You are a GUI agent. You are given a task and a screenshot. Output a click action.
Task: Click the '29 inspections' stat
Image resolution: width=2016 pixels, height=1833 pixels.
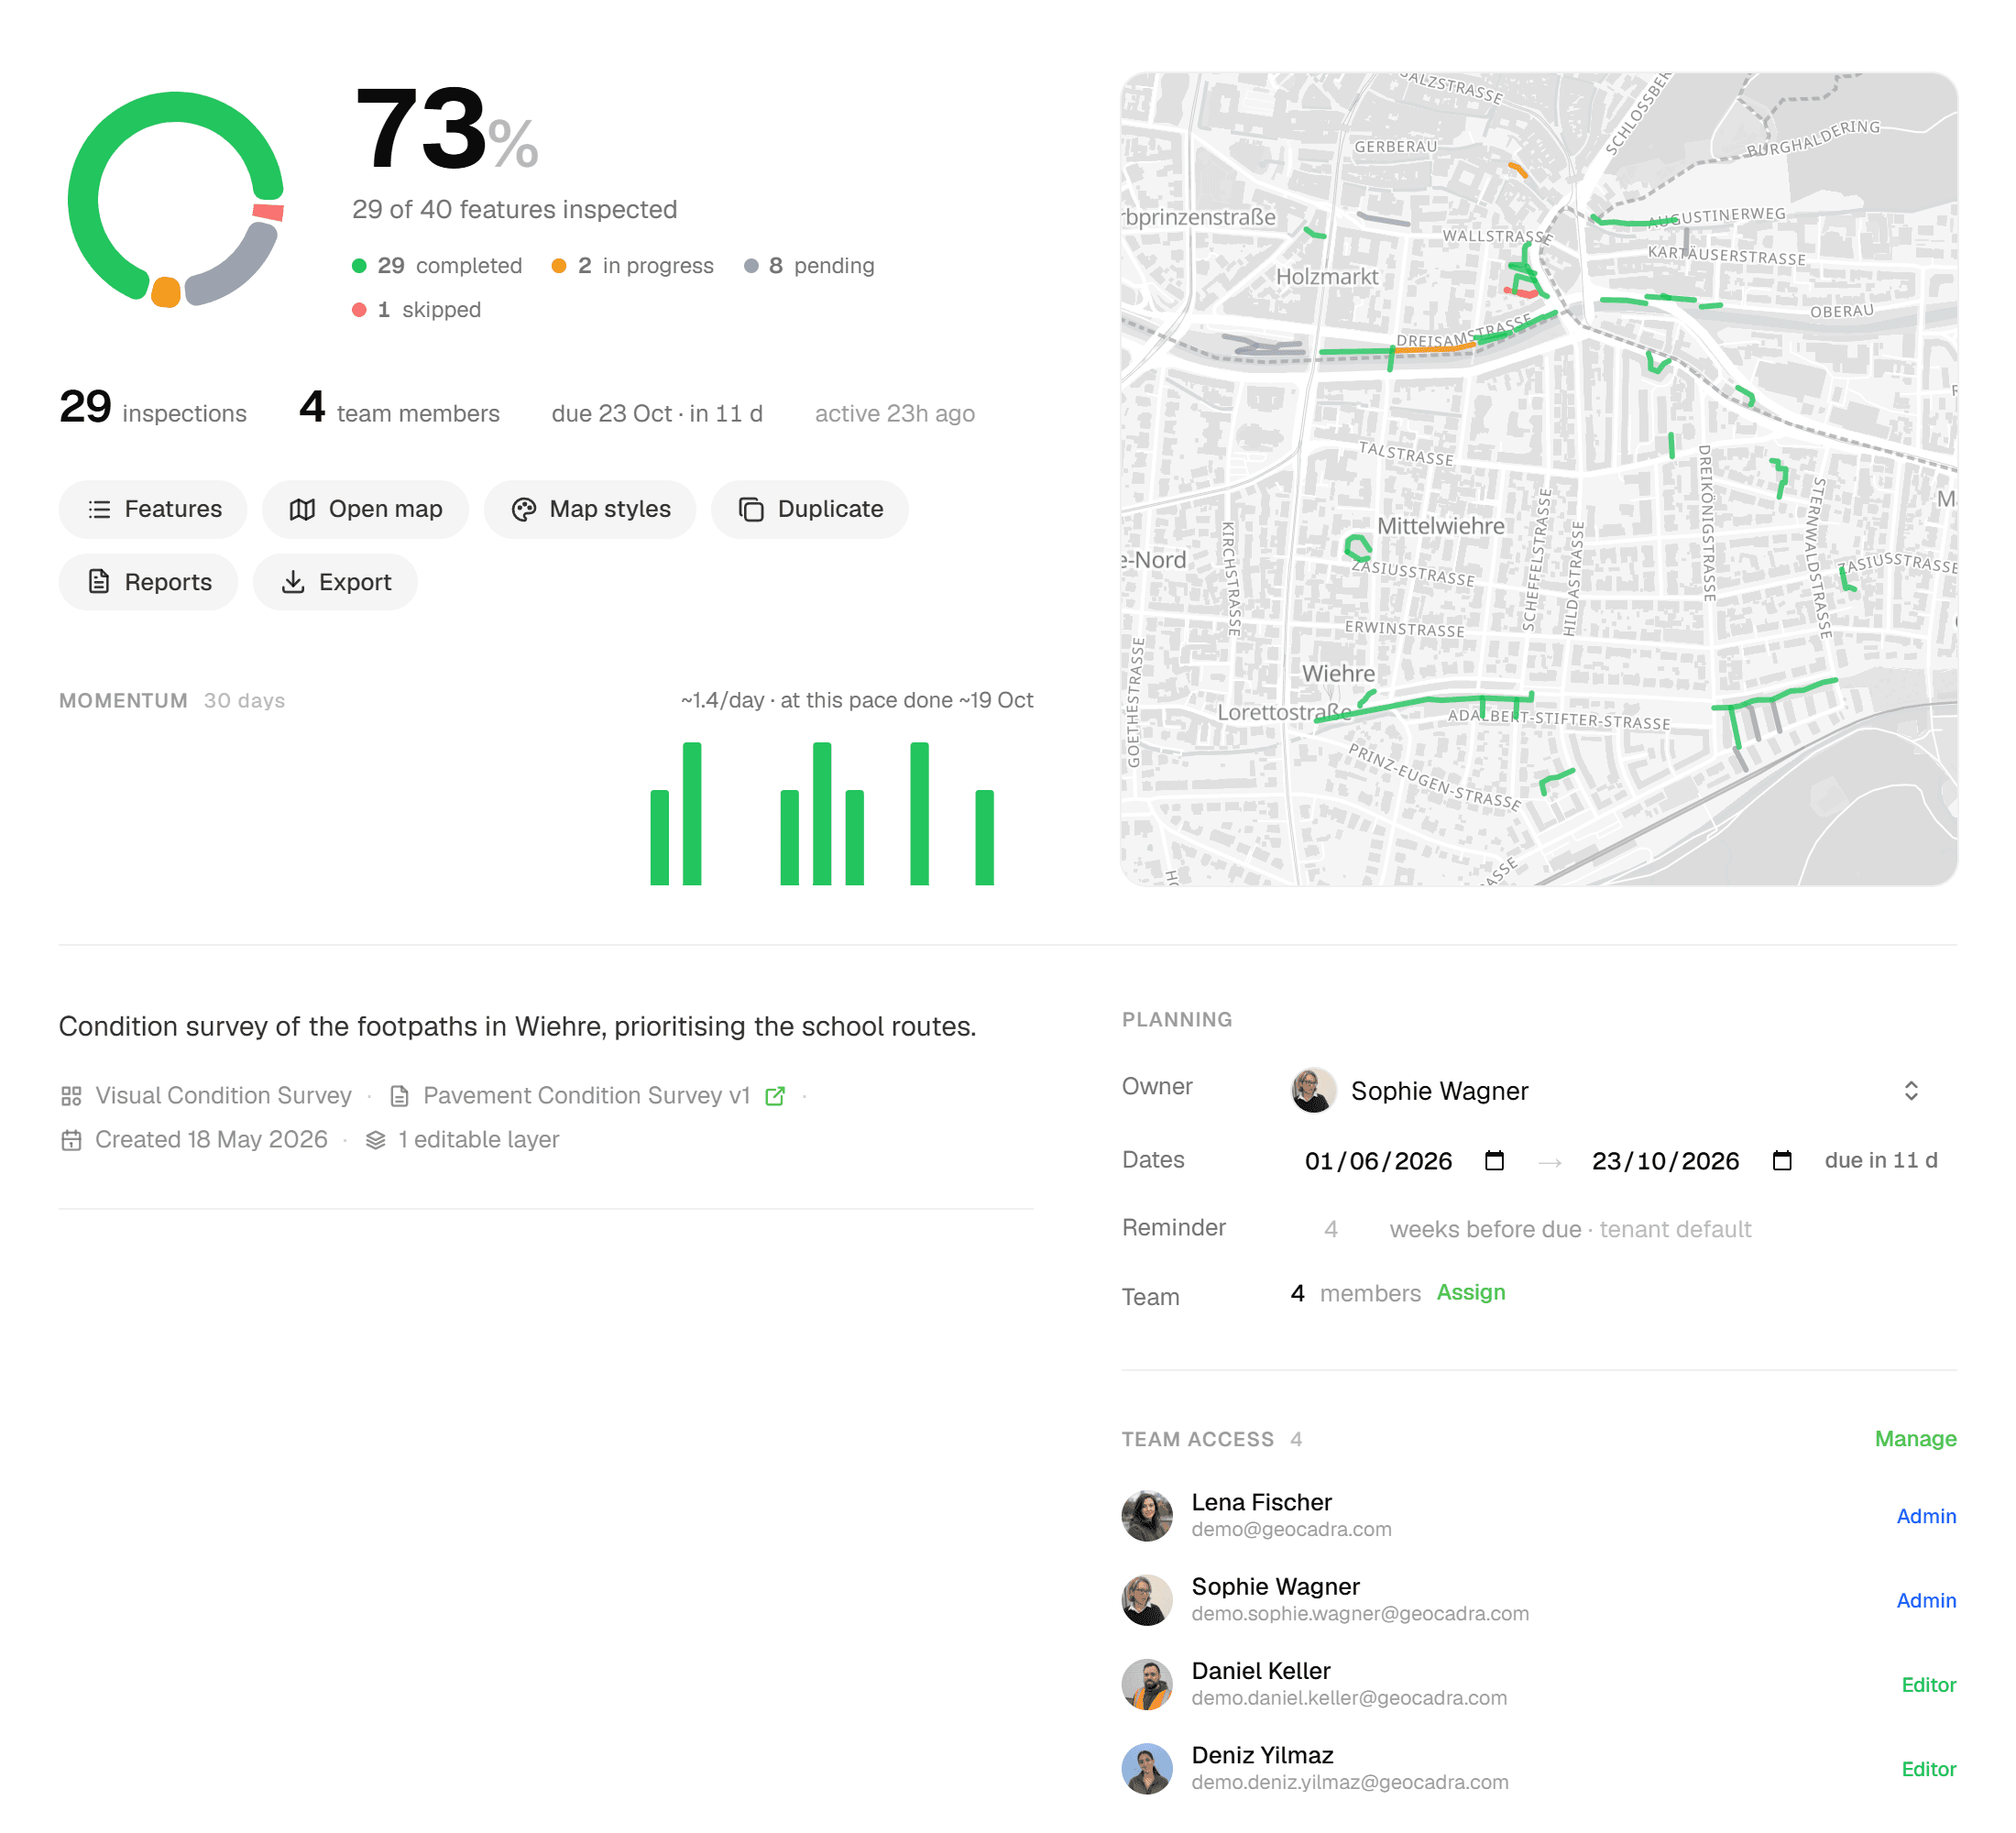(x=153, y=408)
